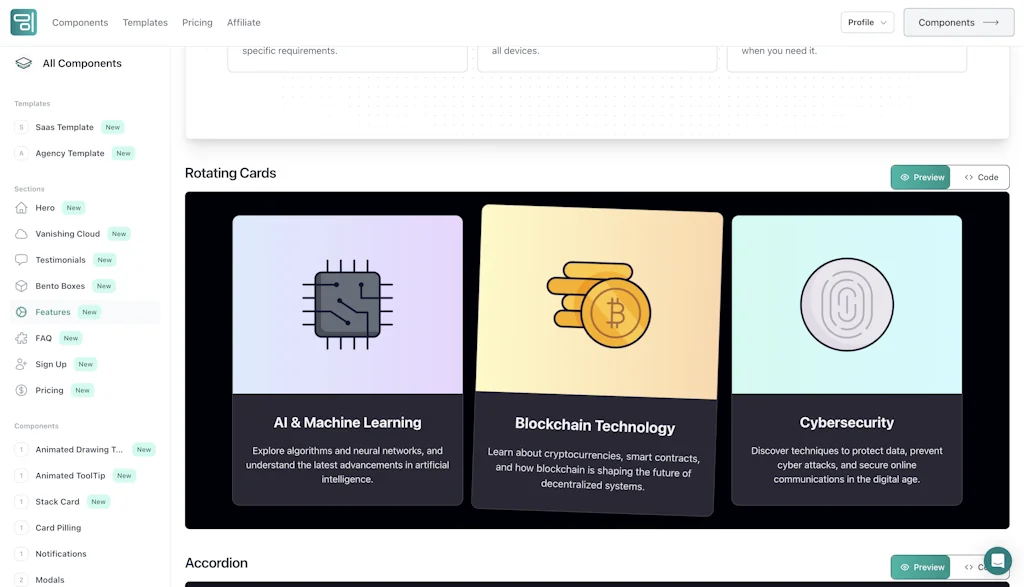This screenshot has height=587, width=1024.
Task: Open the chat widget bubble
Action: 997,560
